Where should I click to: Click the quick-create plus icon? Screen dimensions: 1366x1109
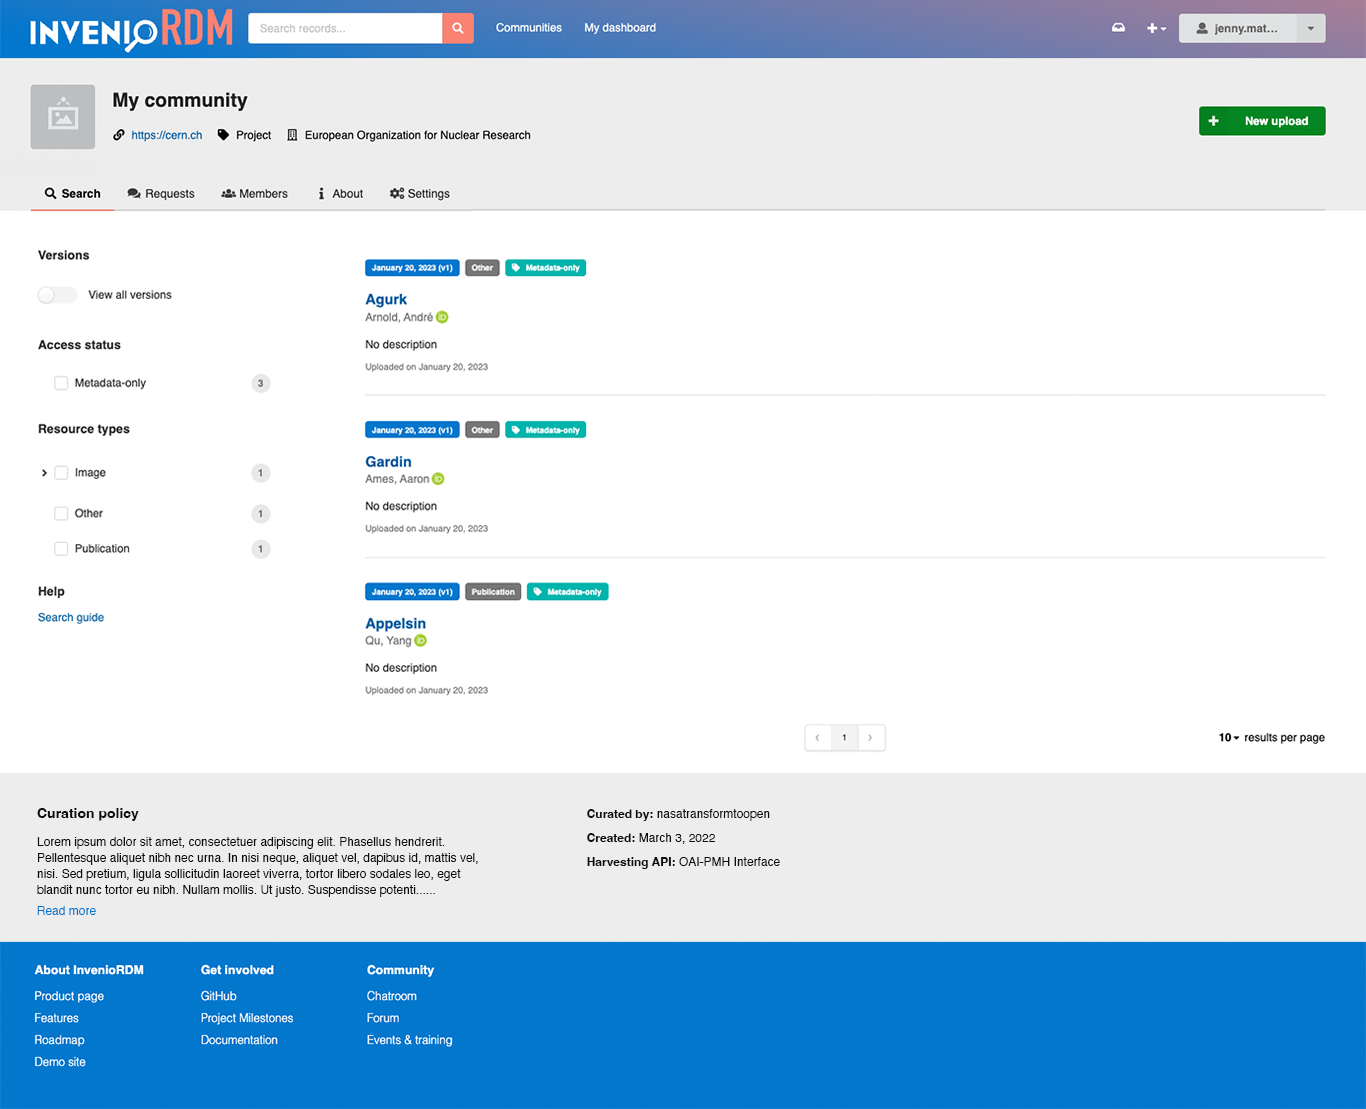point(1152,28)
